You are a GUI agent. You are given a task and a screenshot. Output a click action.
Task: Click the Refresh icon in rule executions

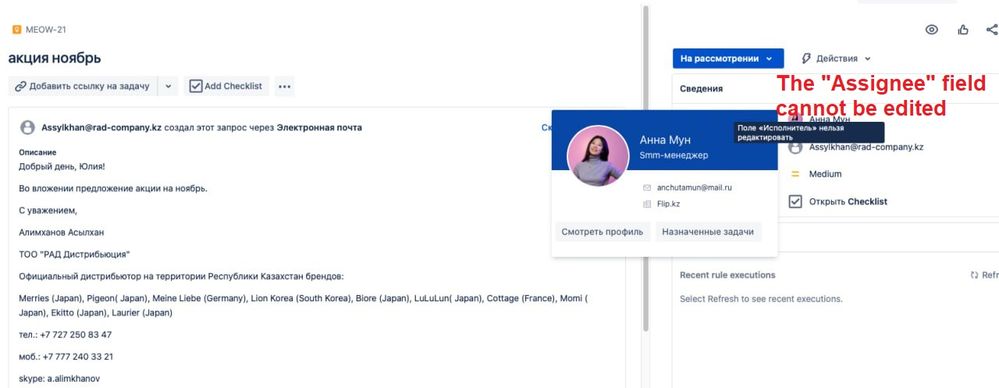974,275
